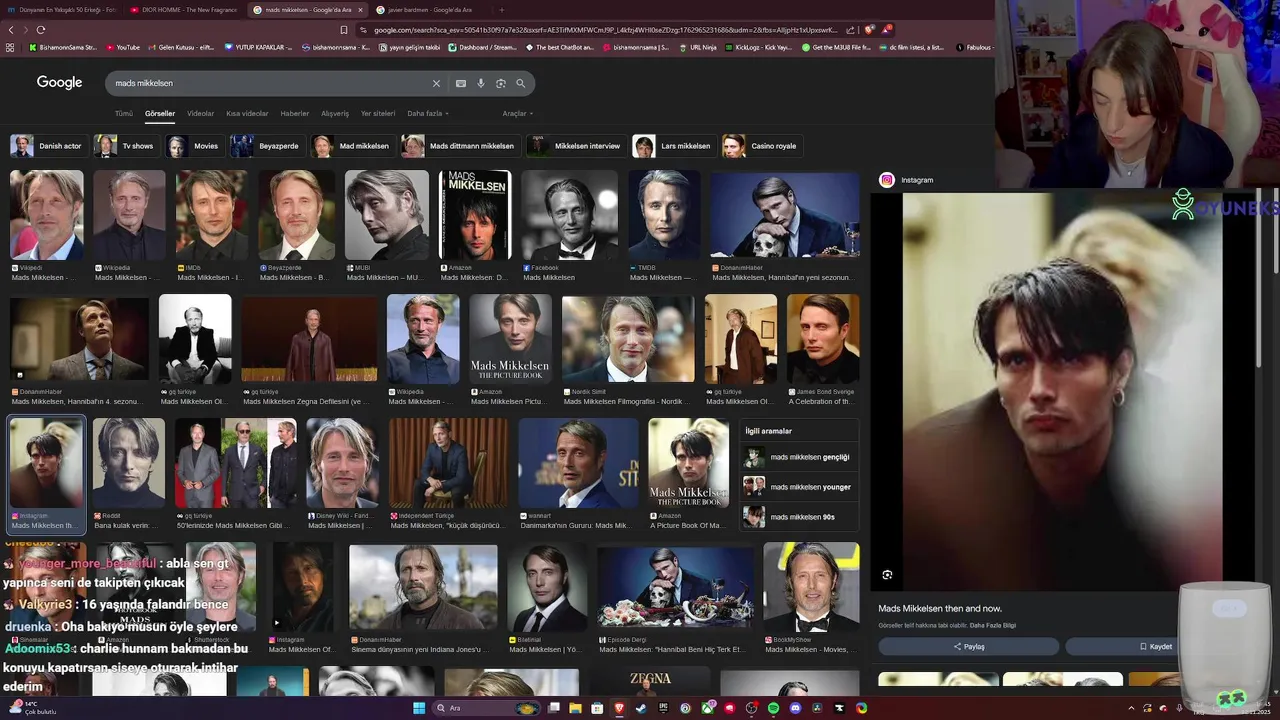
Task: Share the page via address-bar share icon
Action: (x=850, y=30)
